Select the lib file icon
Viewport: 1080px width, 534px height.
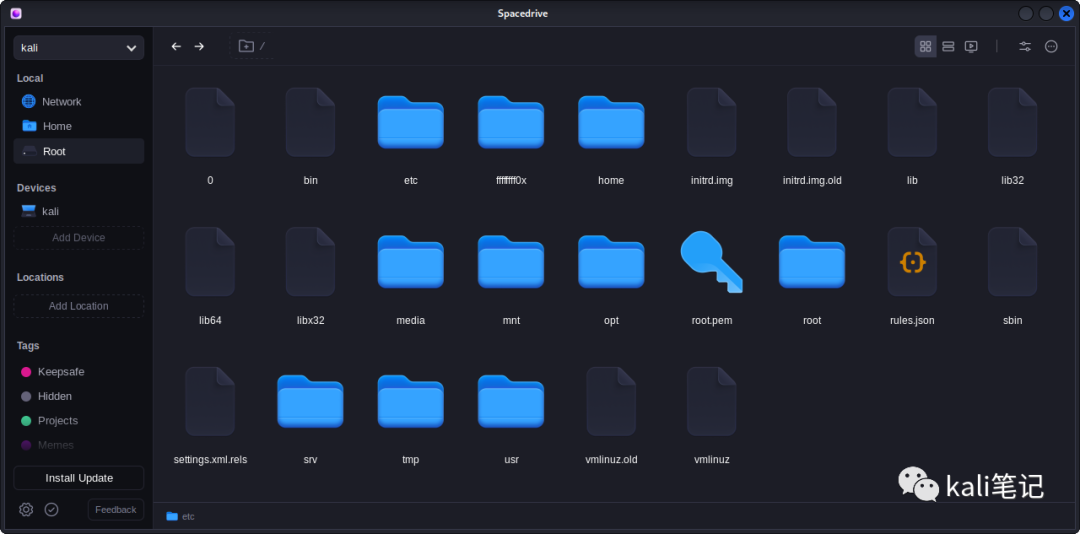tap(912, 122)
